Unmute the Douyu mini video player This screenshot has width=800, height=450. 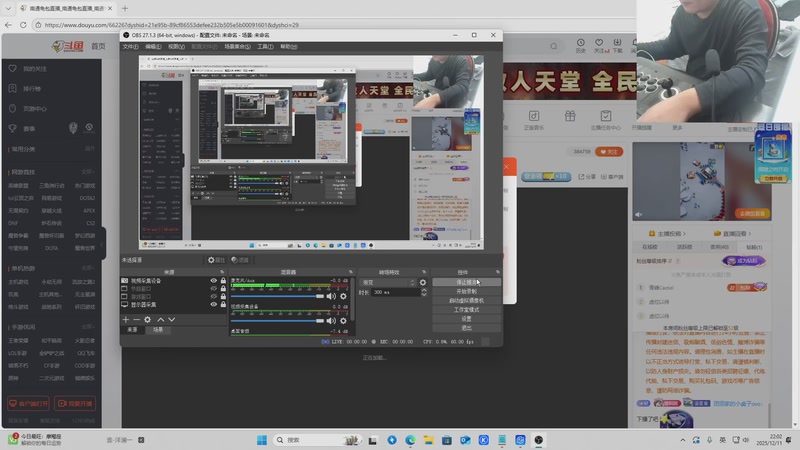point(639,214)
